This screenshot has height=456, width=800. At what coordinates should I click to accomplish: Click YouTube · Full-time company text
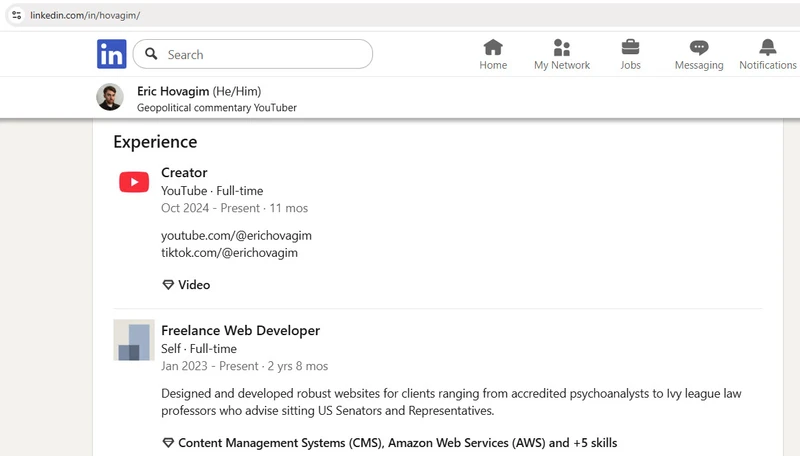(x=212, y=191)
